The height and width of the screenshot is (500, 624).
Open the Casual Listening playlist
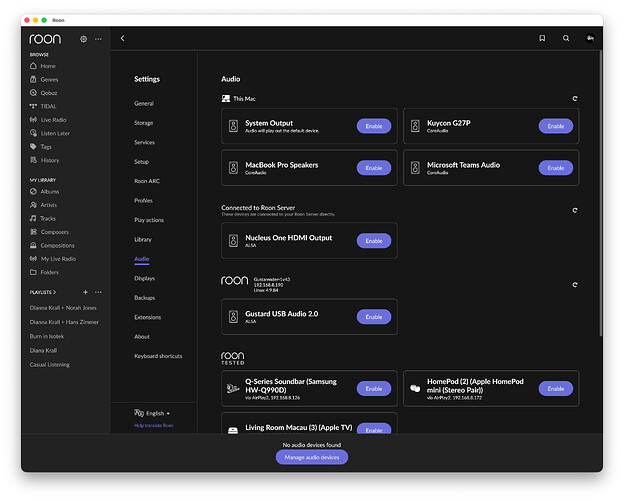pos(49,365)
